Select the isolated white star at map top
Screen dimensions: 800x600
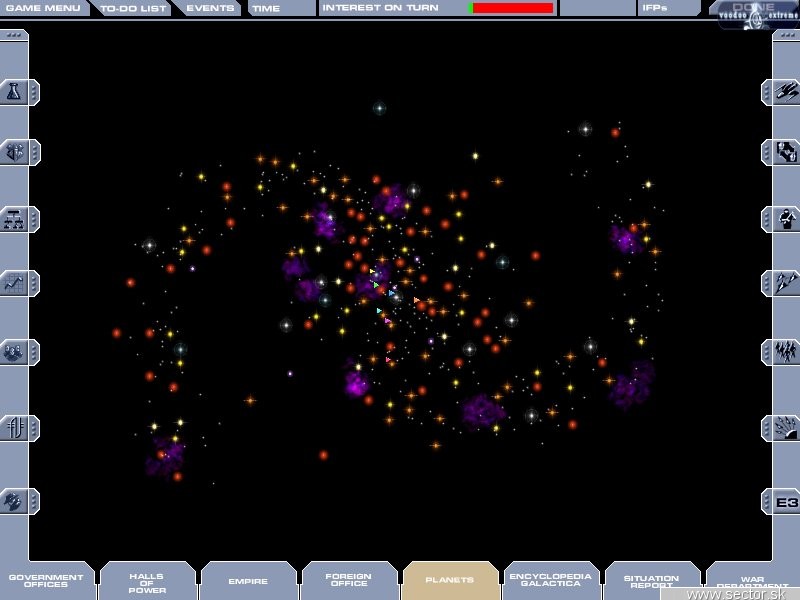379,108
